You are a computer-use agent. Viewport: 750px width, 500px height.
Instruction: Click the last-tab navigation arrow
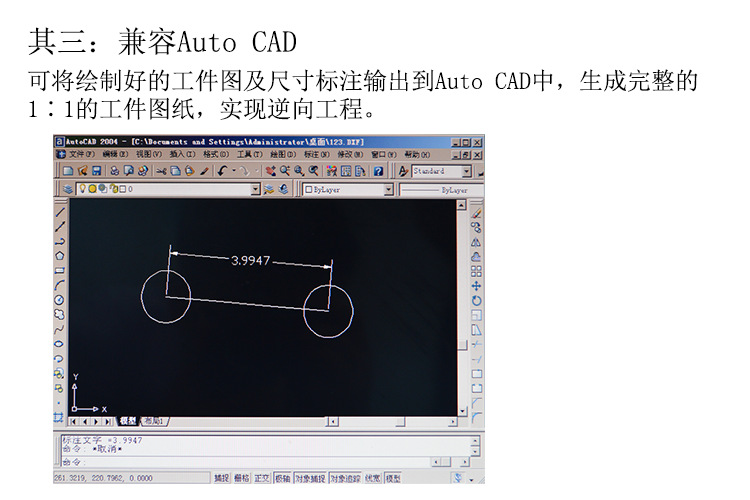coord(109,422)
